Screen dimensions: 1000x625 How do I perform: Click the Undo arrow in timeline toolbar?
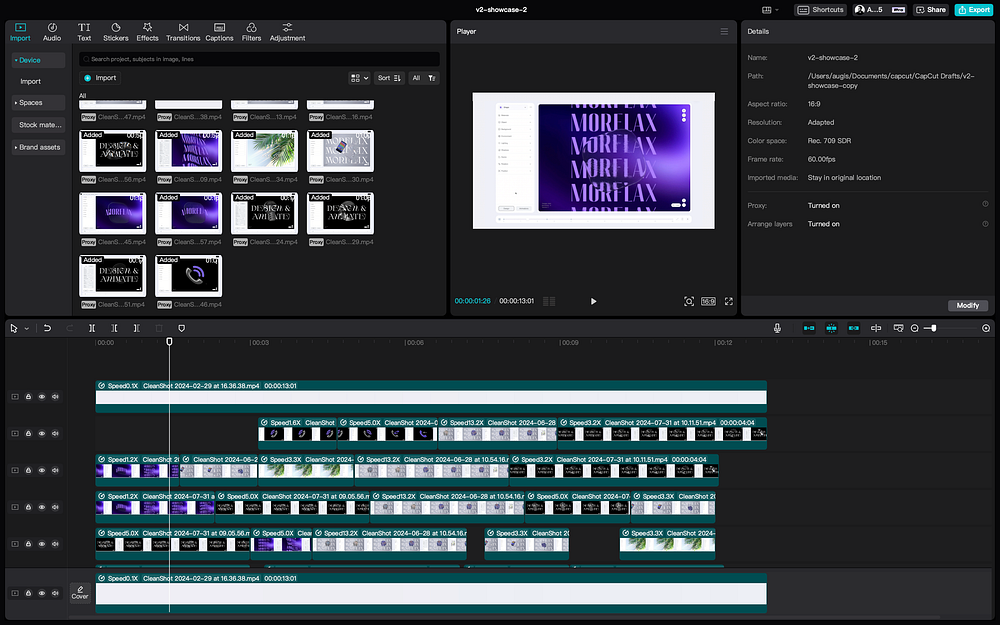[47, 328]
